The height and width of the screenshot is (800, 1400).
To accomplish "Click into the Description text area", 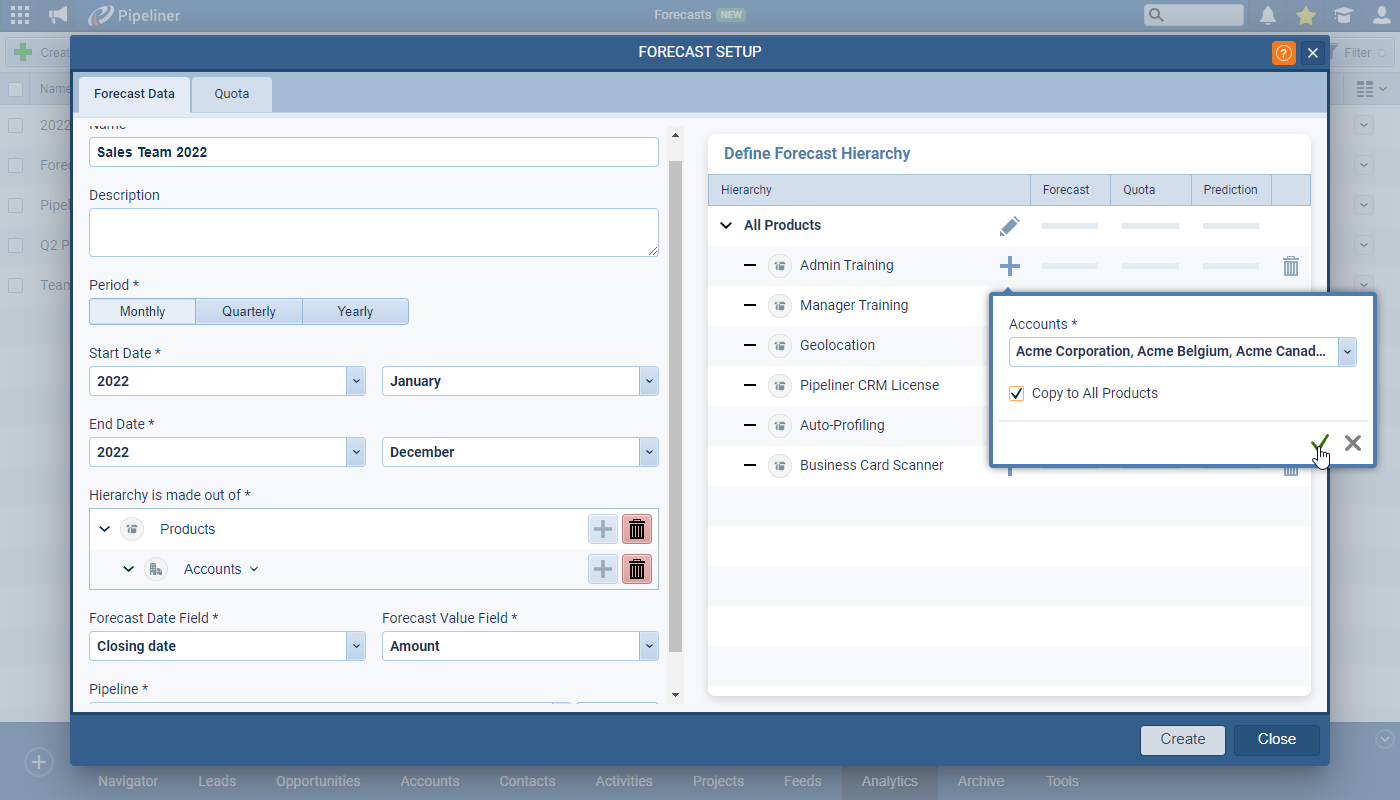I will pyautogui.click(x=373, y=232).
